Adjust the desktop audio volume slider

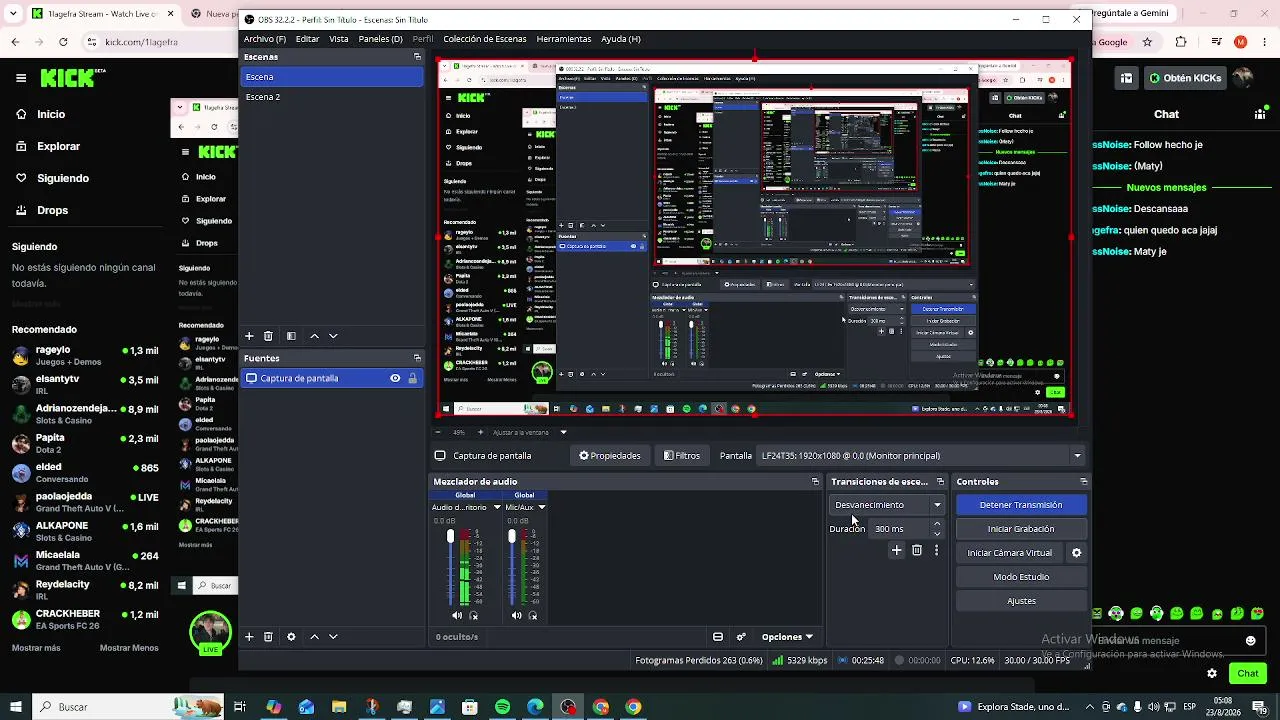pyautogui.click(x=450, y=566)
